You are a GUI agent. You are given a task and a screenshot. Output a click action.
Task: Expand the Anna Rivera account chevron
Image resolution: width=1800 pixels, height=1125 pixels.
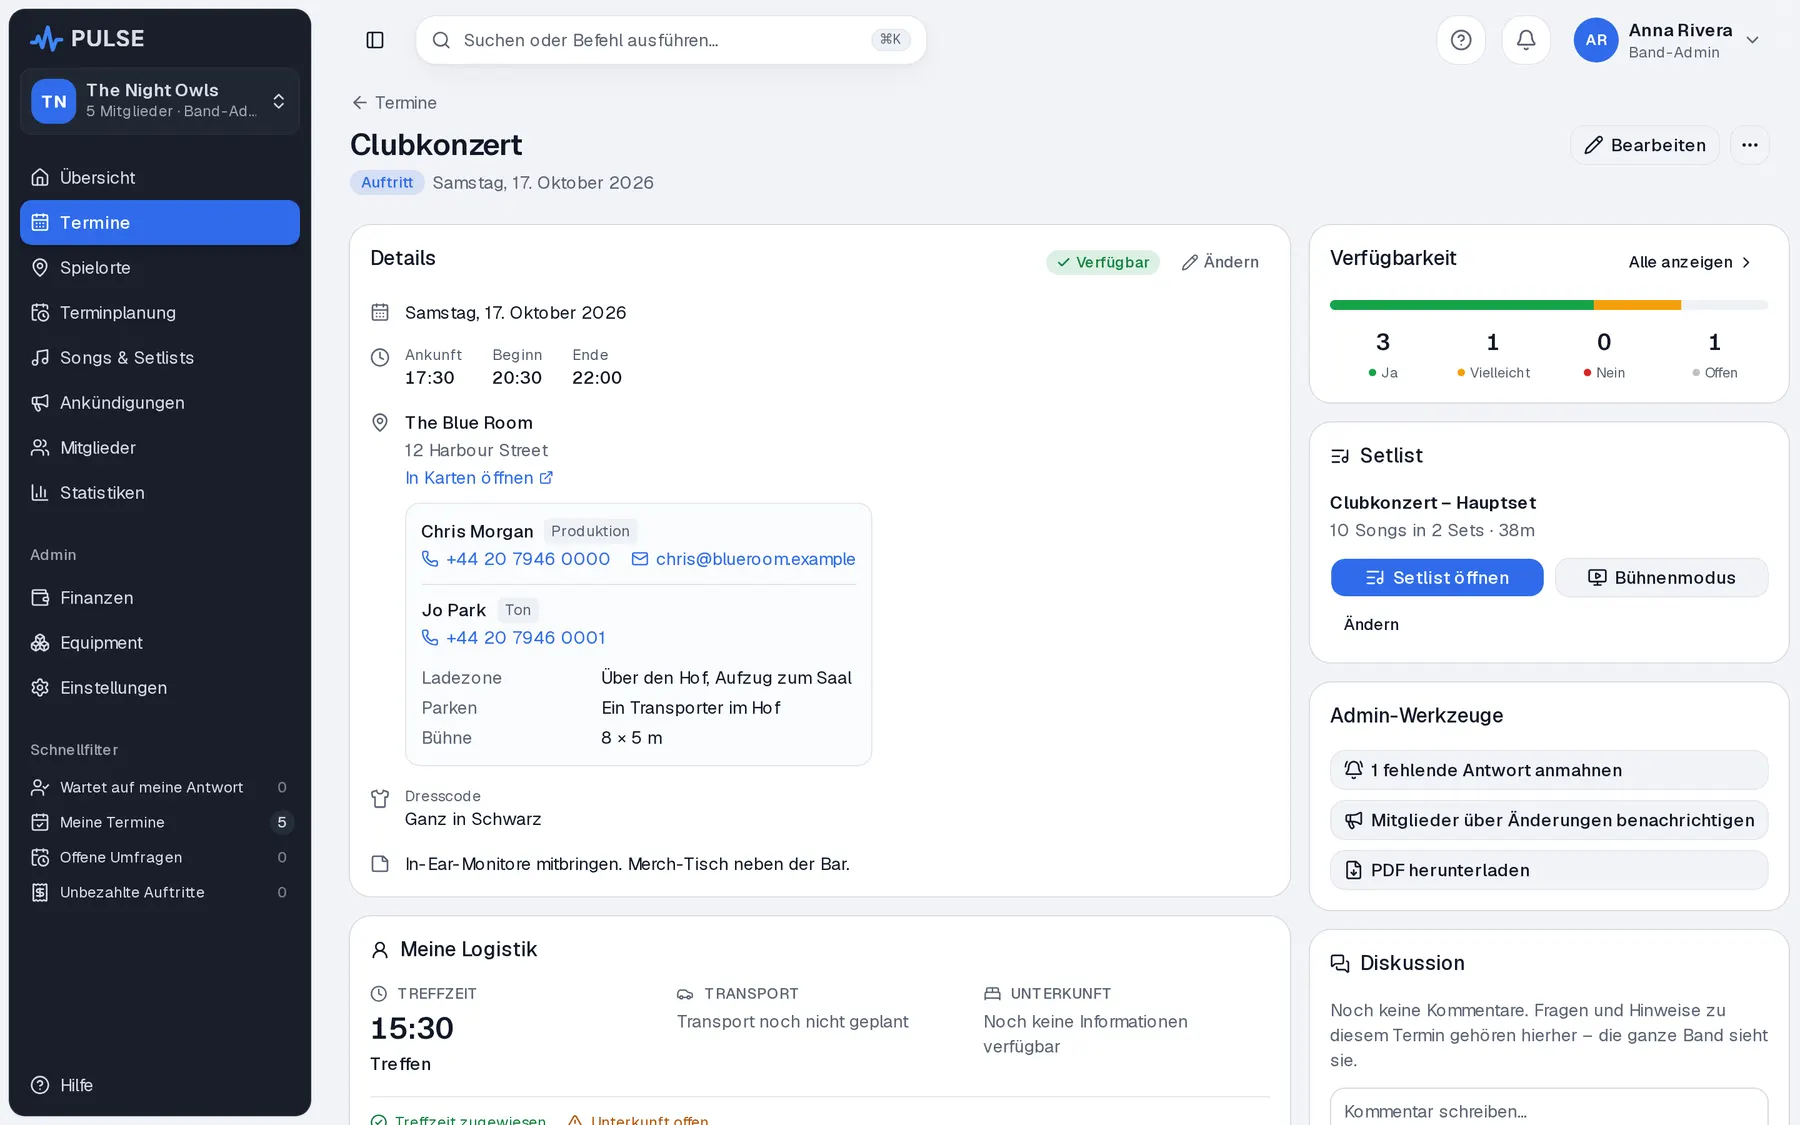pos(1752,40)
